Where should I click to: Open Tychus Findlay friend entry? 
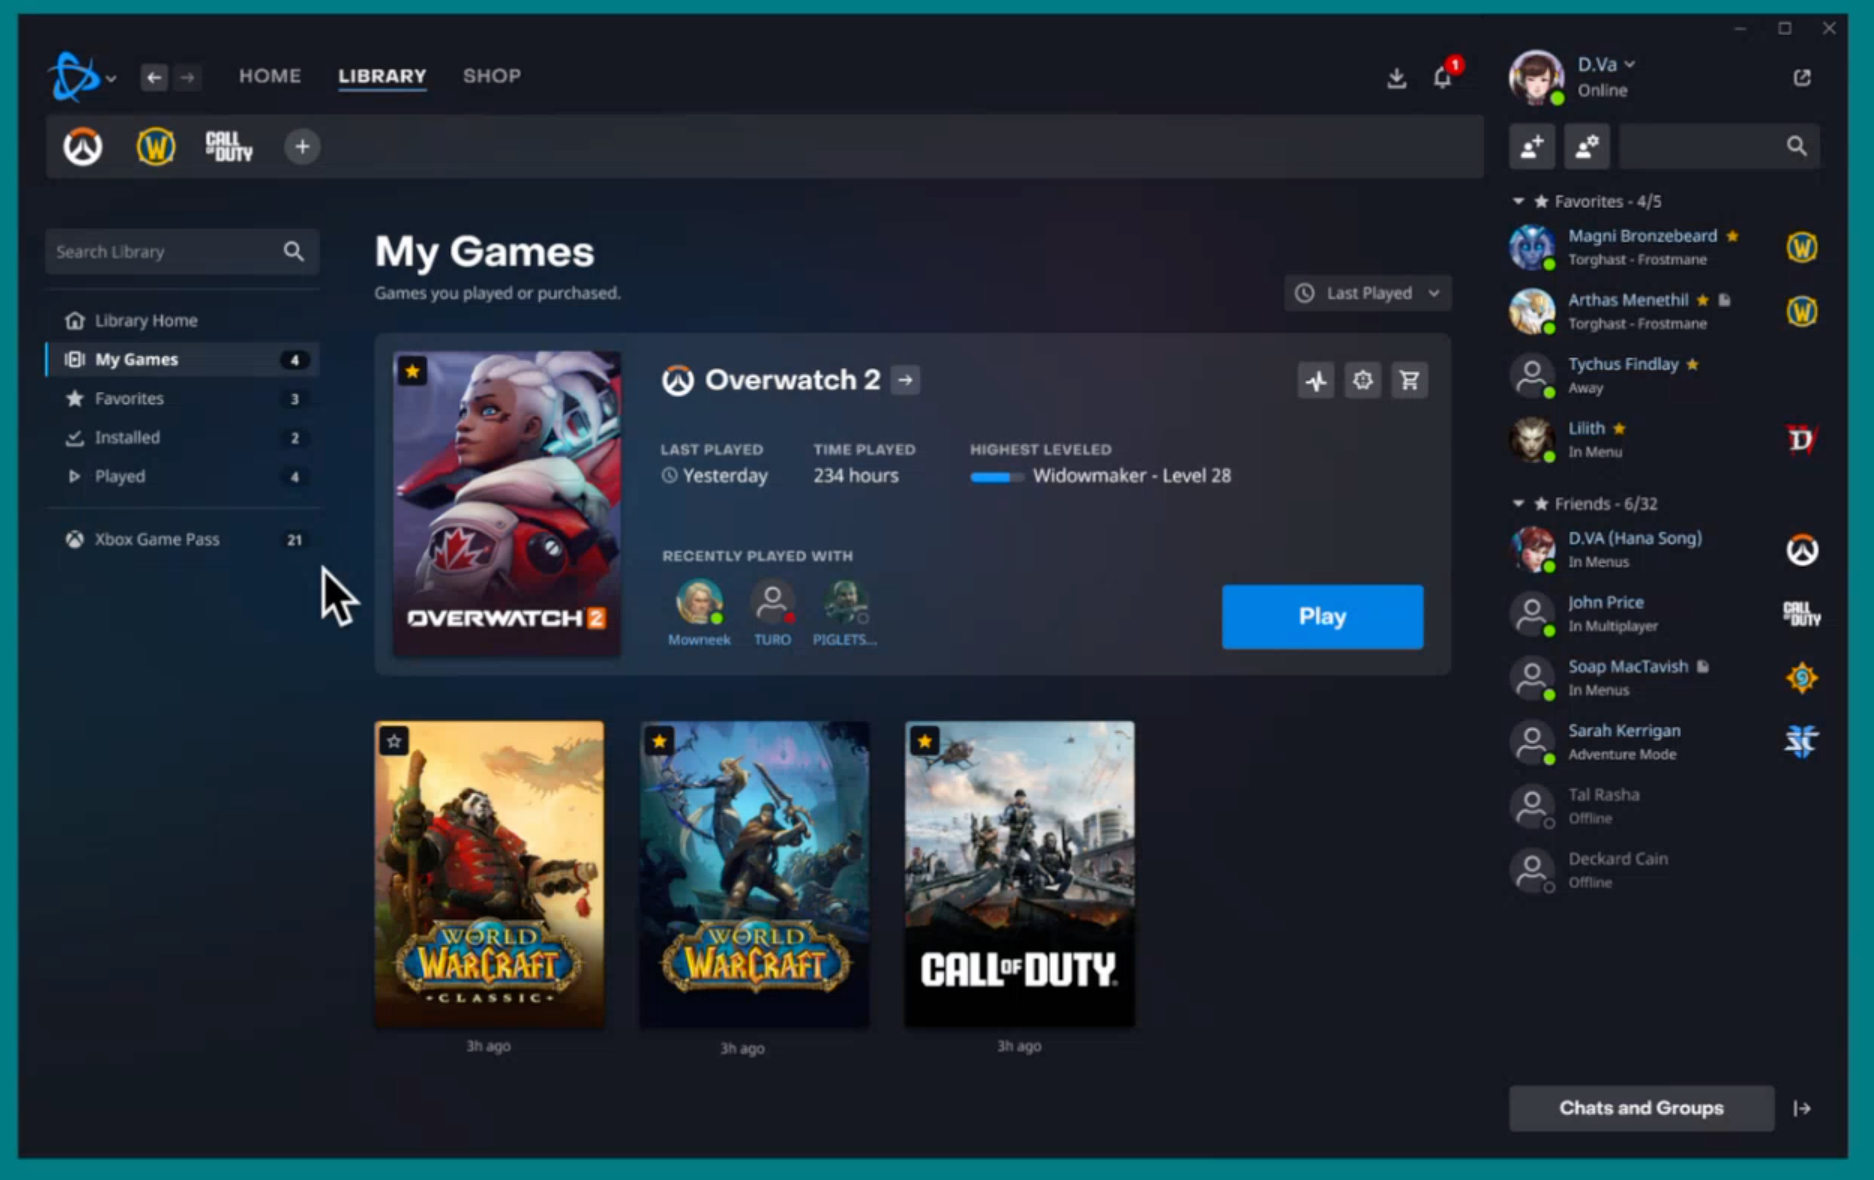pyautogui.click(x=1664, y=376)
